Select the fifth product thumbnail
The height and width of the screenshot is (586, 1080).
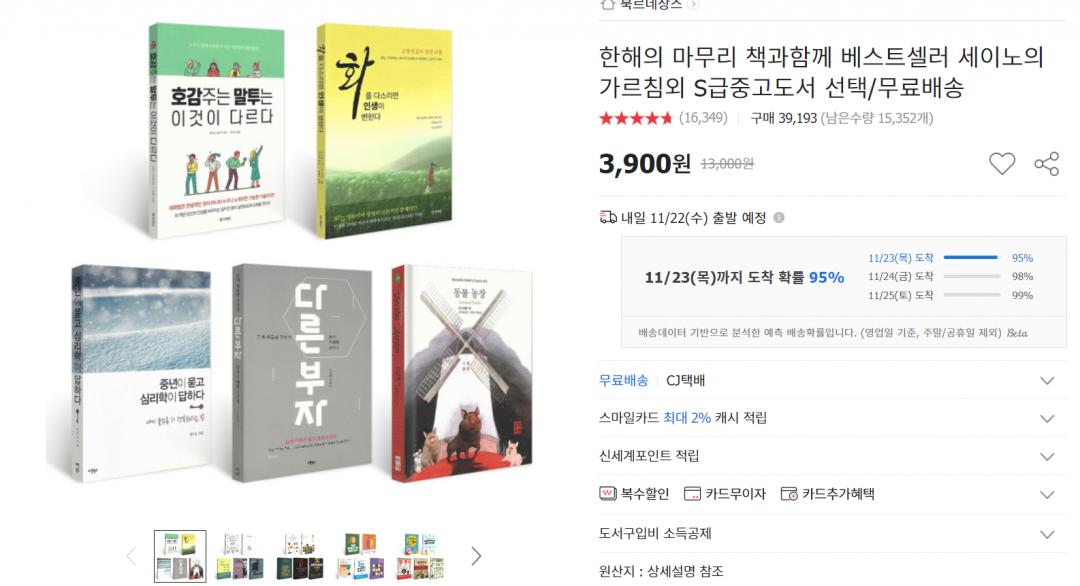tap(420, 556)
